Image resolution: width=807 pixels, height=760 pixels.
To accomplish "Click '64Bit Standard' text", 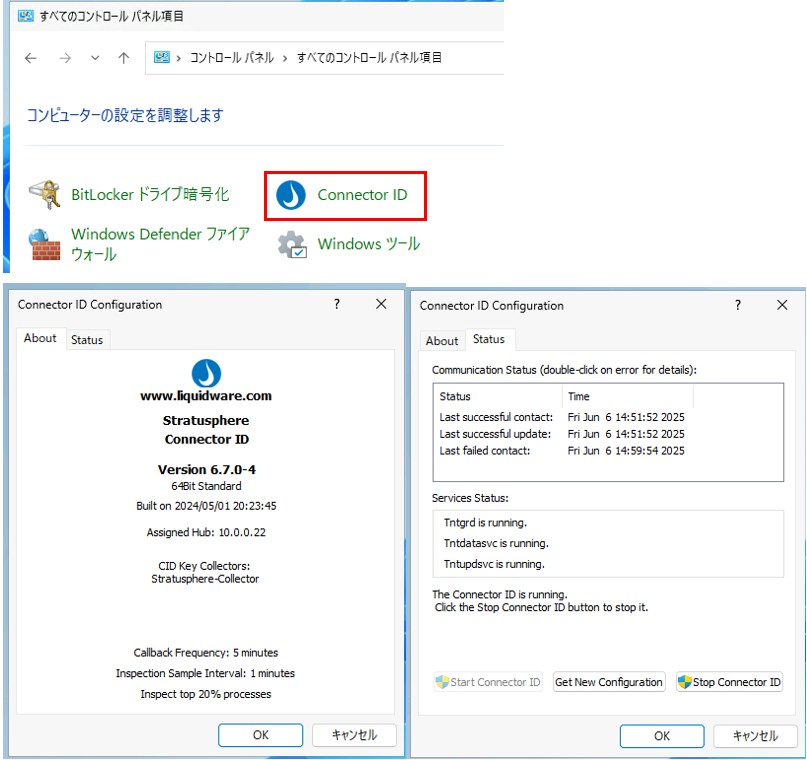I will [x=206, y=486].
